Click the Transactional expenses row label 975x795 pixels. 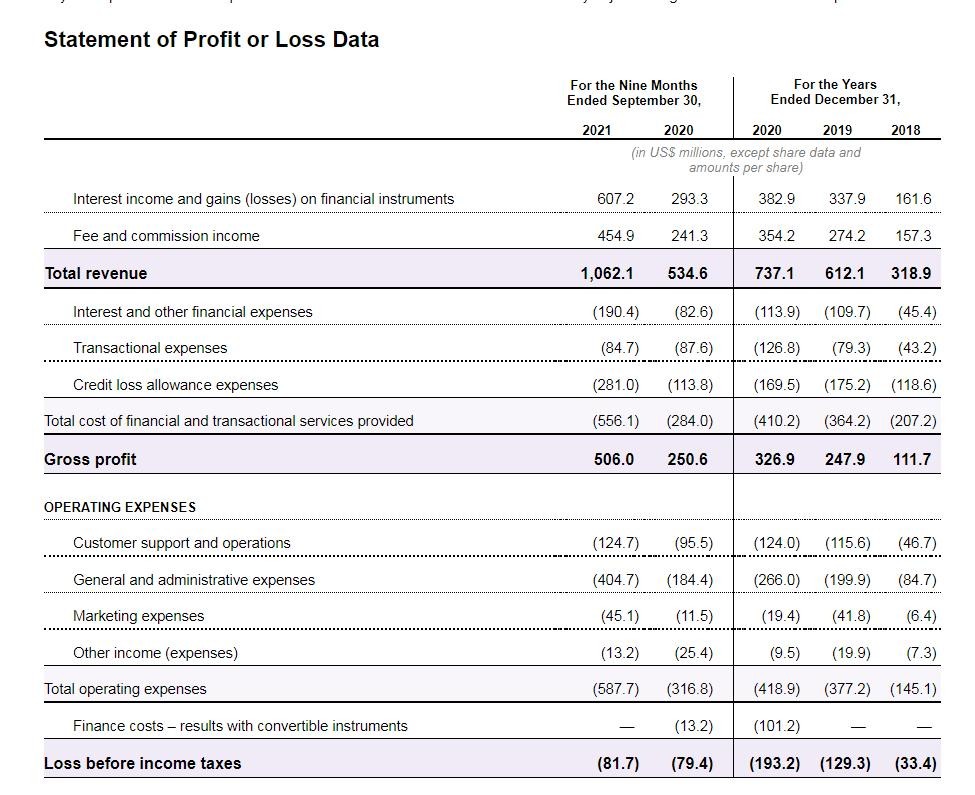pyautogui.click(x=150, y=348)
